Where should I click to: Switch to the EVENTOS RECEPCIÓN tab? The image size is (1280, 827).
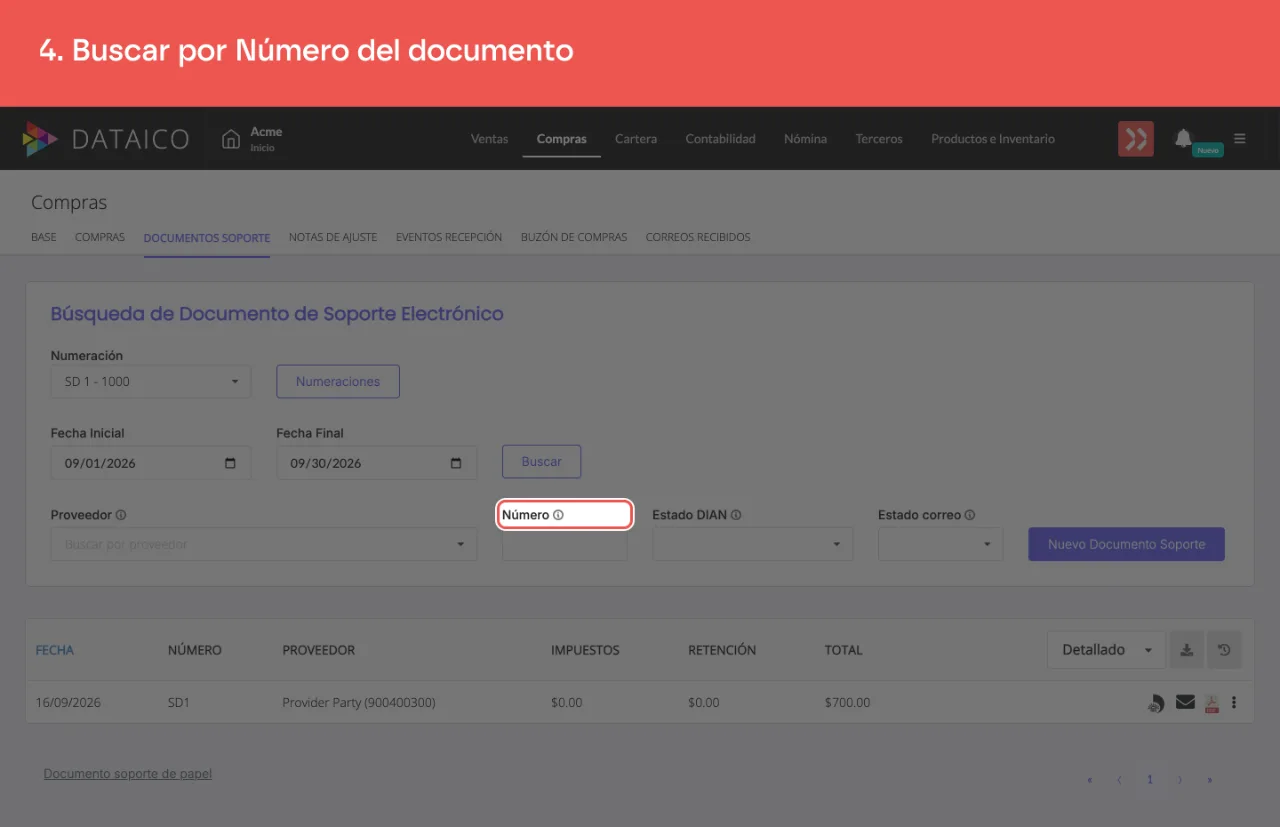[449, 238]
